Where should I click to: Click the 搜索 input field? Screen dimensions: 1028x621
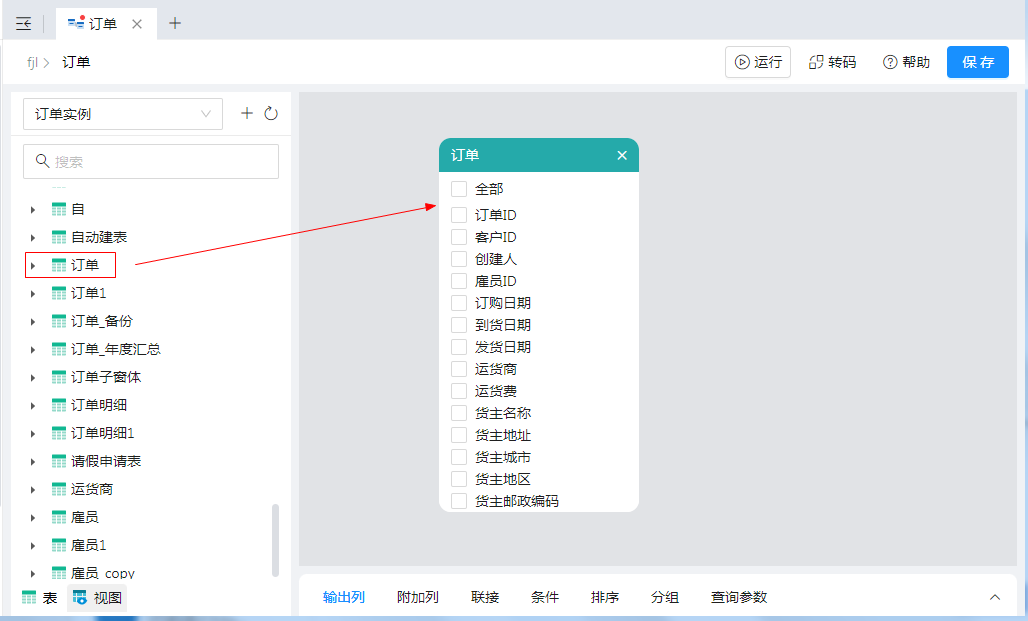(x=151, y=161)
